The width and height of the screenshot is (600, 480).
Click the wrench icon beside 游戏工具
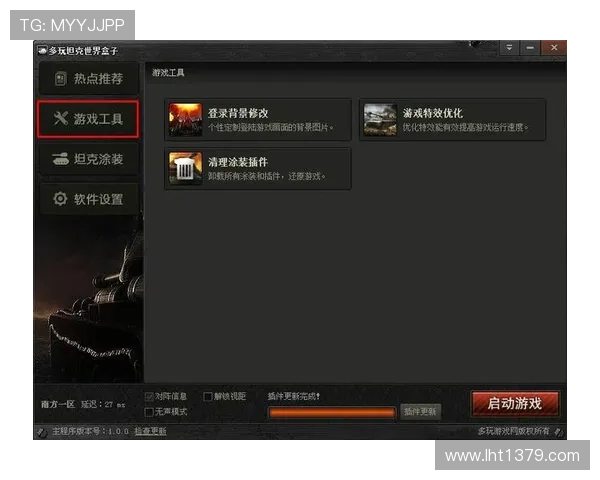pos(61,118)
